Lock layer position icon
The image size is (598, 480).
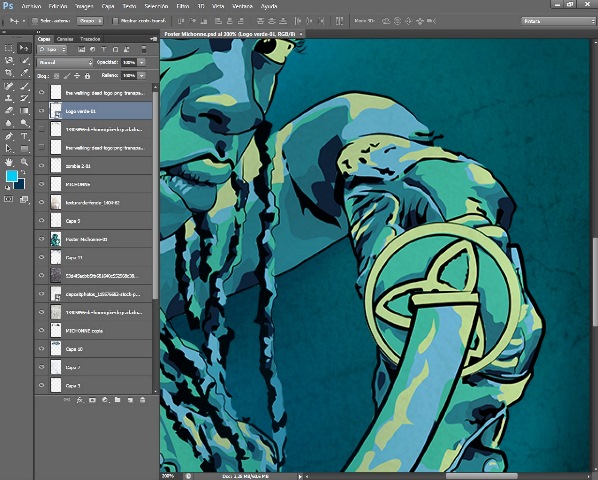[x=77, y=76]
